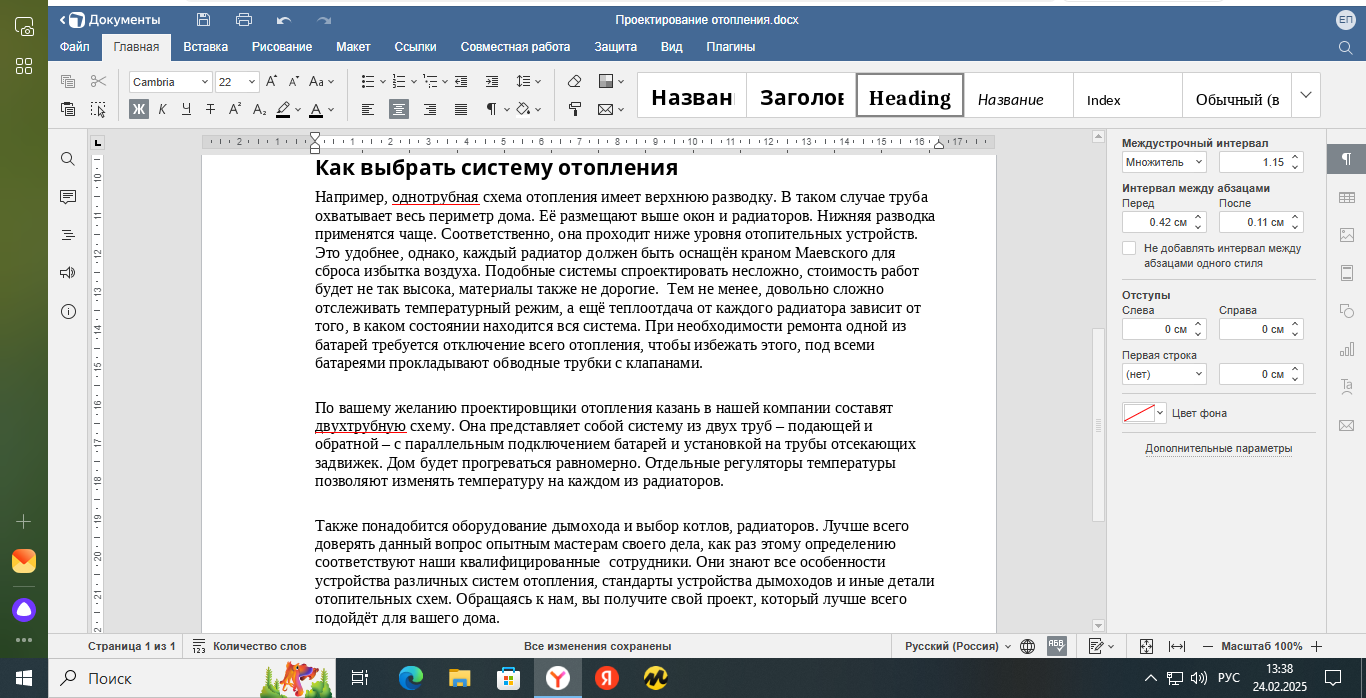Apply italic formatting with К button
Viewport: 1366px width, 698px height.
tap(162, 109)
